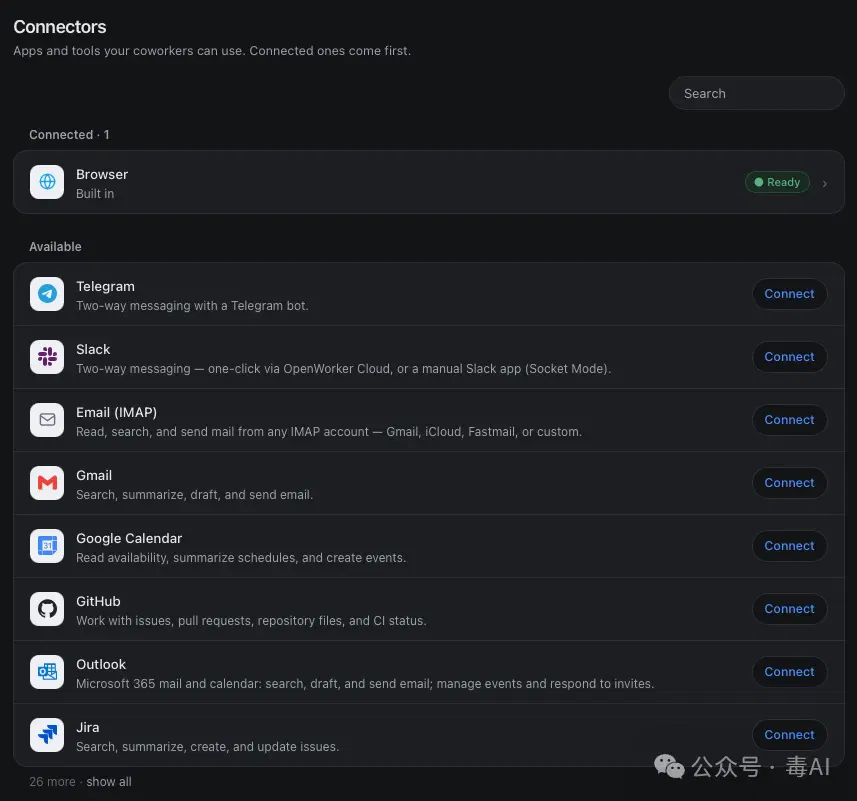The width and height of the screenshot is (857, 801).
Task: Click the GitHub octocat icon
Action: click(47, 609)
